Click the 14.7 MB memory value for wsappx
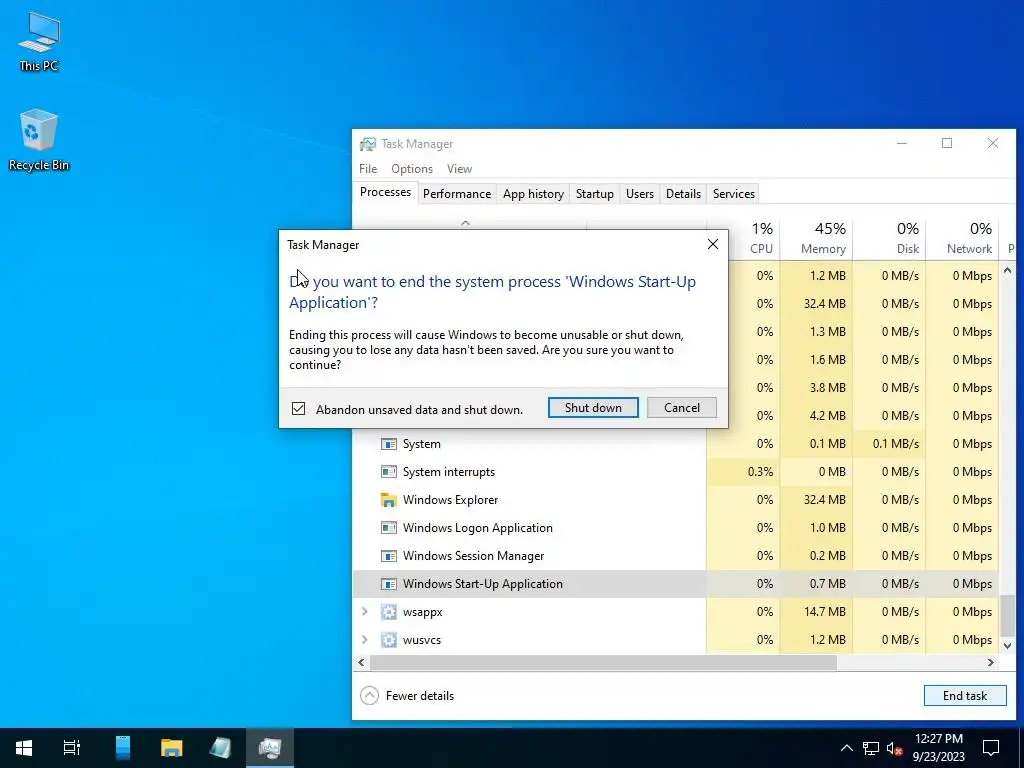Image resolution: width=1024 pixels, height=768 pixels. click(x=824, y=612)
